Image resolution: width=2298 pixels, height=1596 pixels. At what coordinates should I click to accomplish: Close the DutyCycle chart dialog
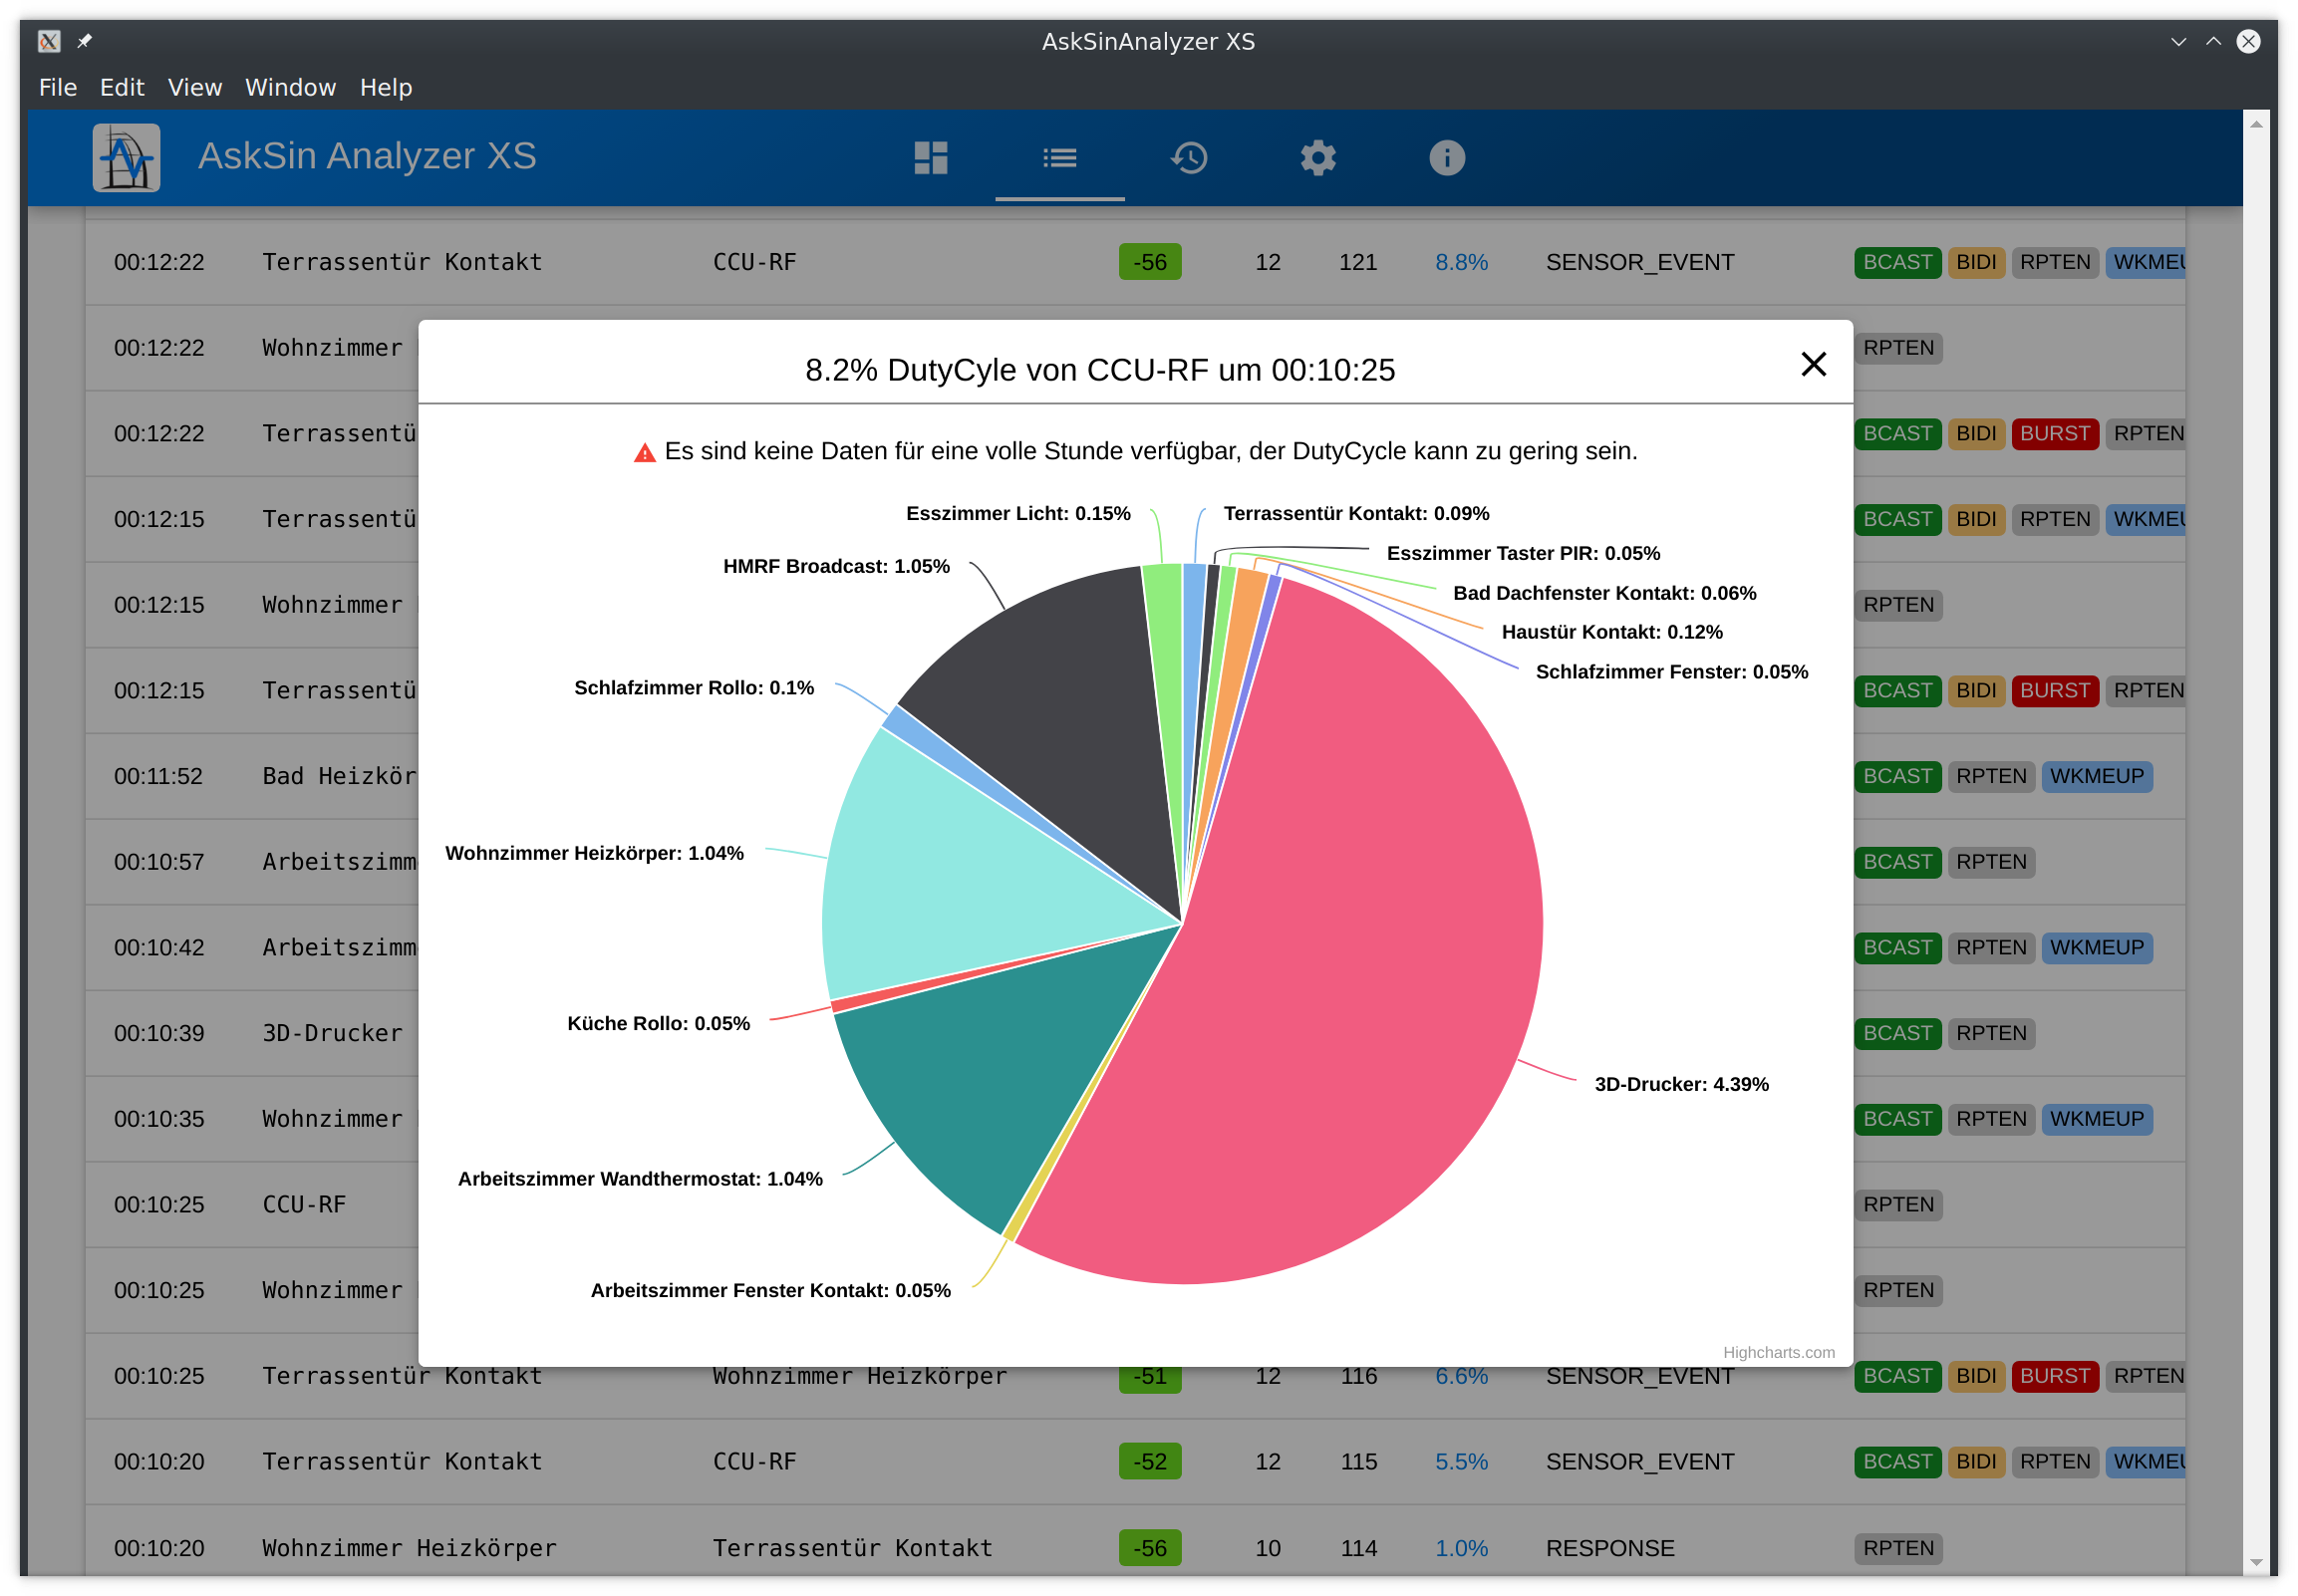click(x=1812, y=364)
